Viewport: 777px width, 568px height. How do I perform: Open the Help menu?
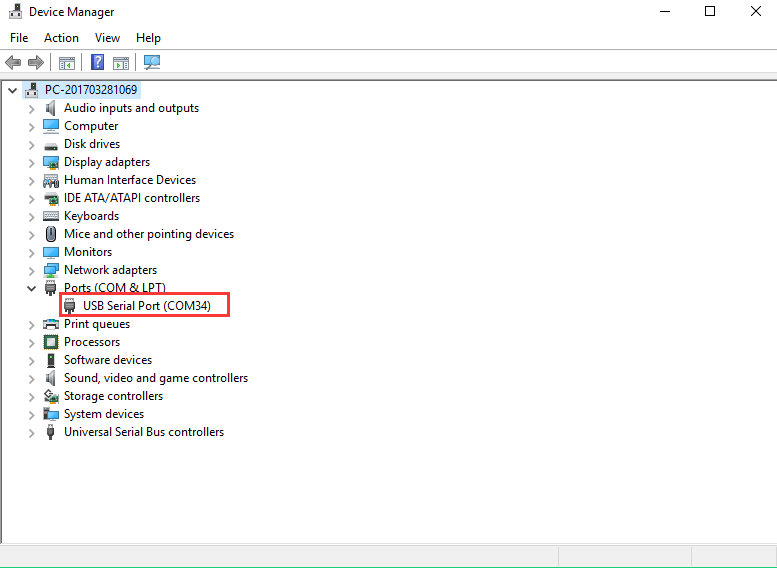coord(148,38)
